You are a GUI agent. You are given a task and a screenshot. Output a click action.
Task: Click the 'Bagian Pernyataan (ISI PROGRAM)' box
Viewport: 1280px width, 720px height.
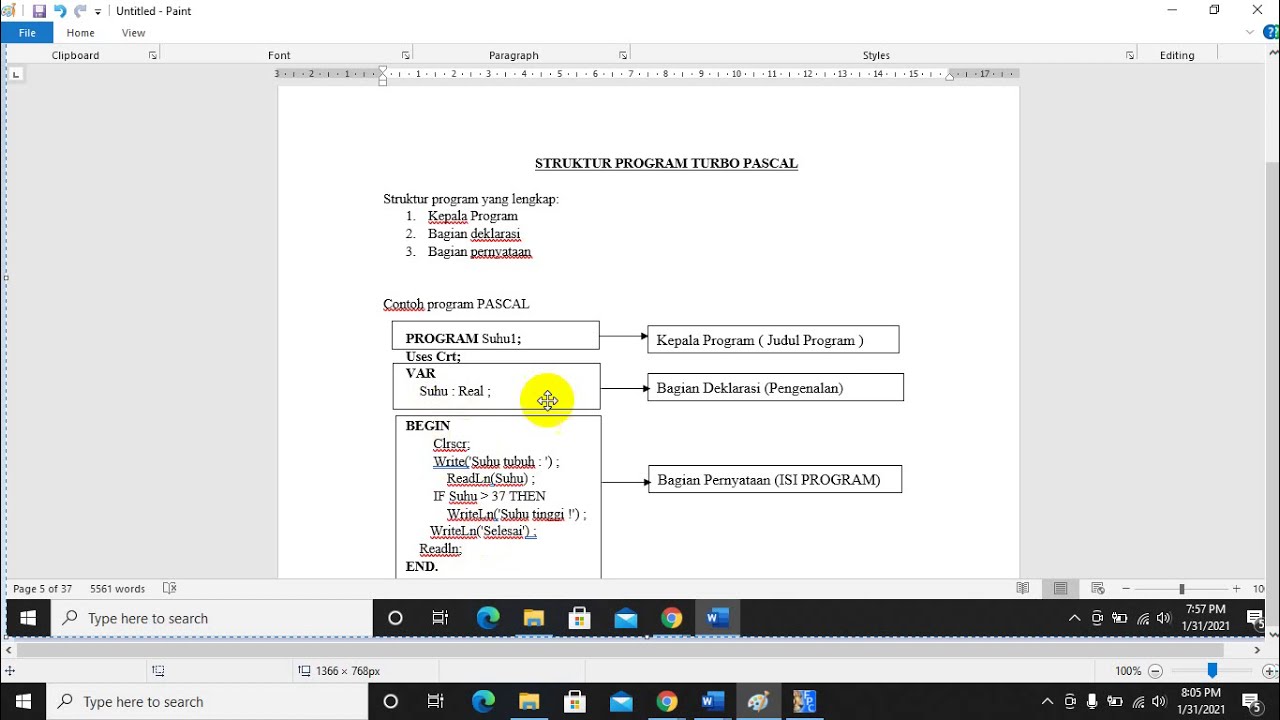[775, 479]
